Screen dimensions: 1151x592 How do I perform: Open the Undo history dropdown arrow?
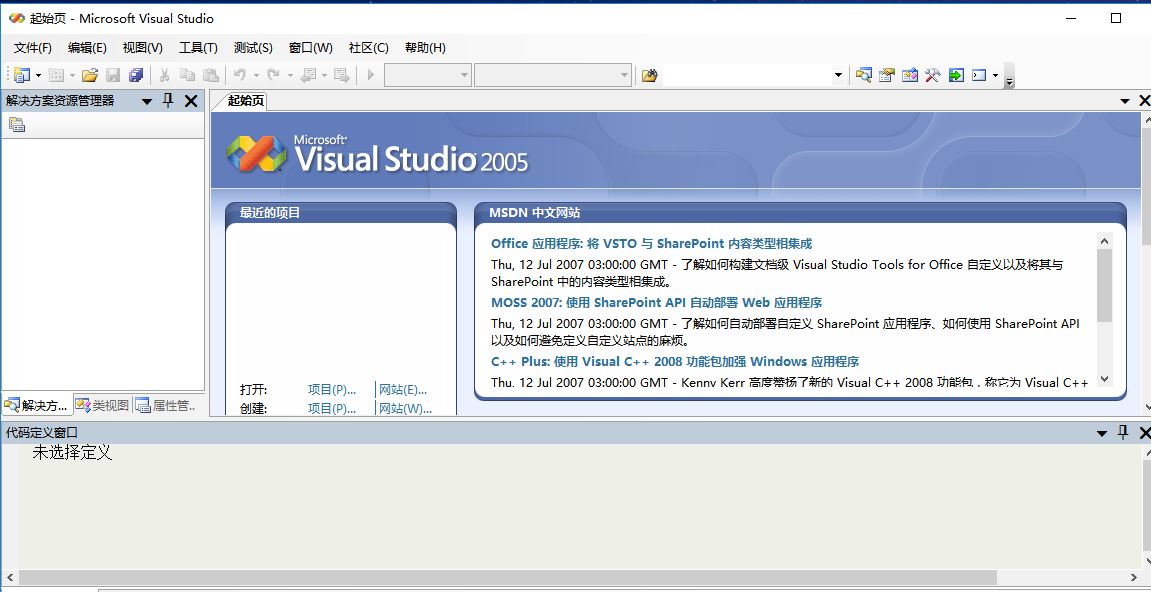coord(256,75)
